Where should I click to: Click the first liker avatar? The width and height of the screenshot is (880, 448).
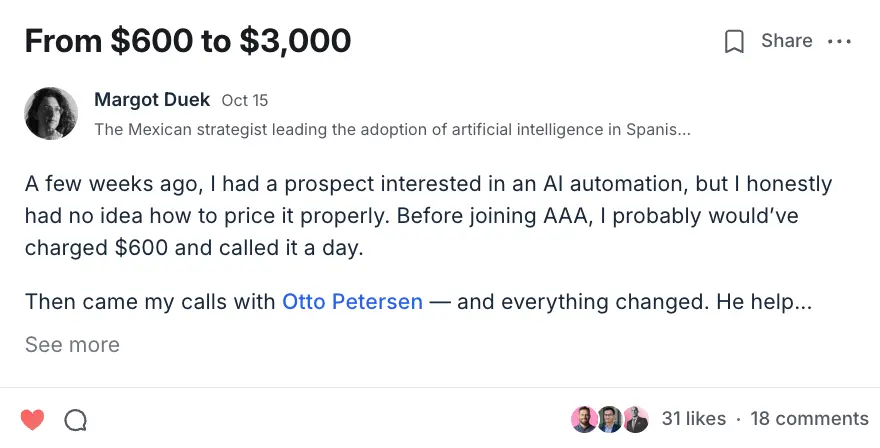584,419
